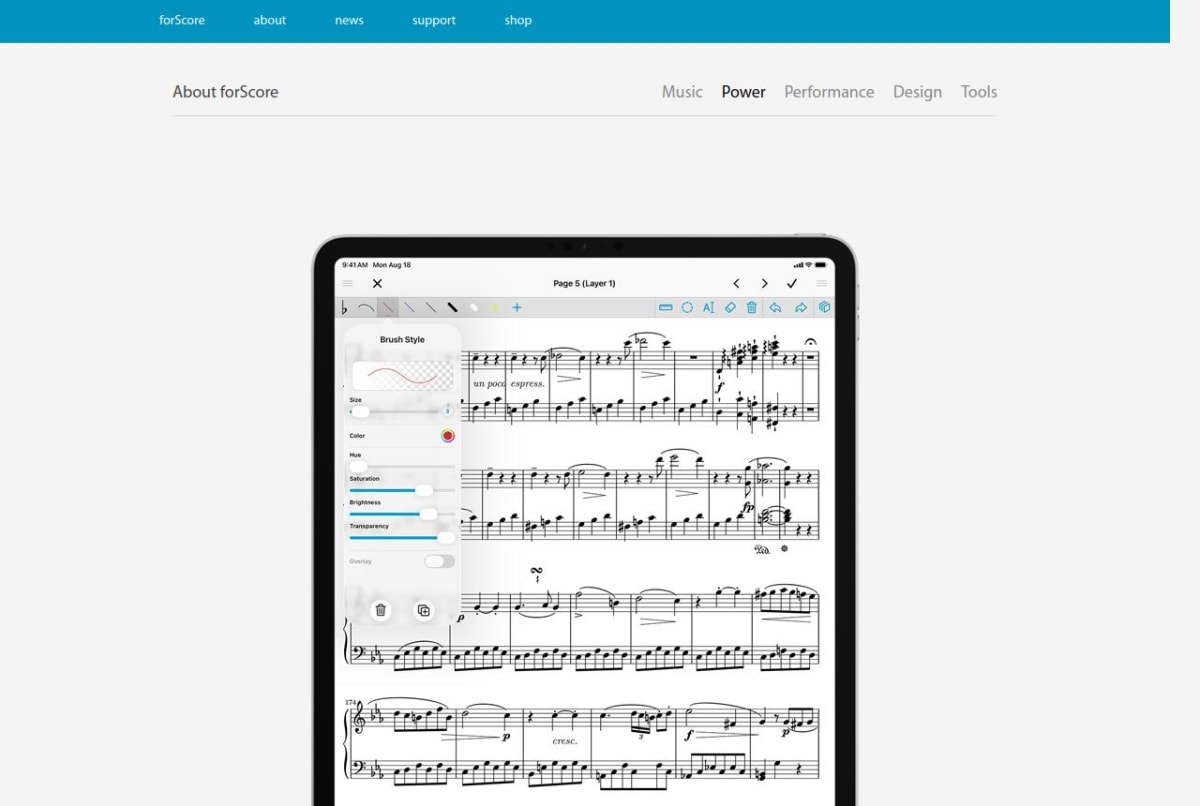Choose the white highlighter preset
This screenshot has width=1200, height=806.
point(474,308)
